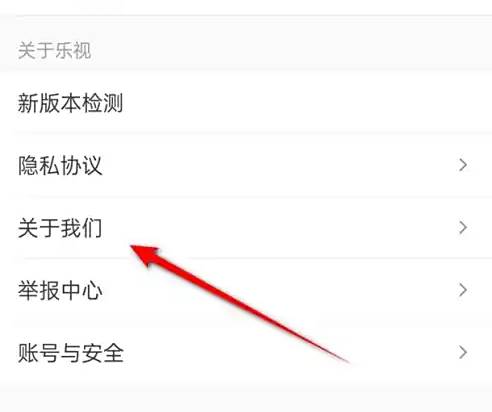
Task: Tap the chevron arrow beside 举报中心
Action: point(463,290)
